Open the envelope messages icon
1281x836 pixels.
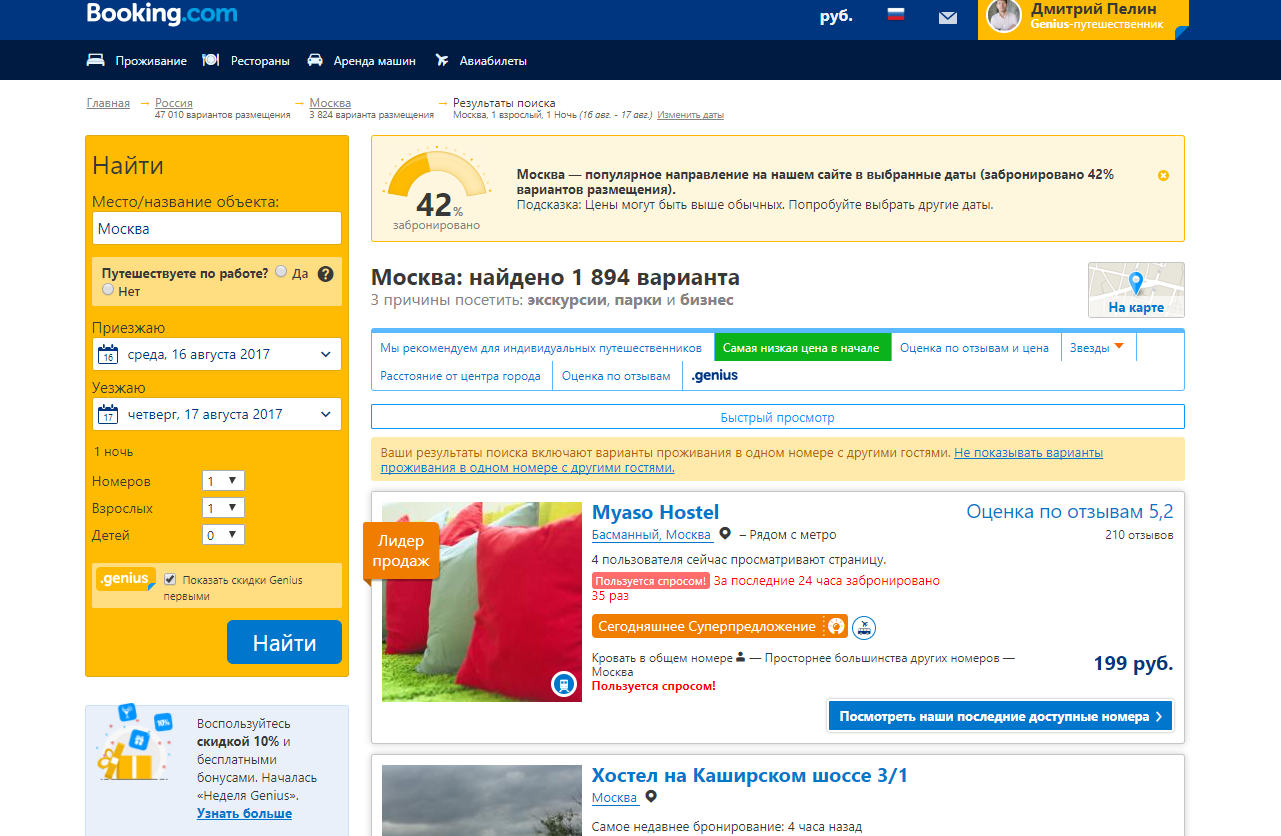point(947,17)
